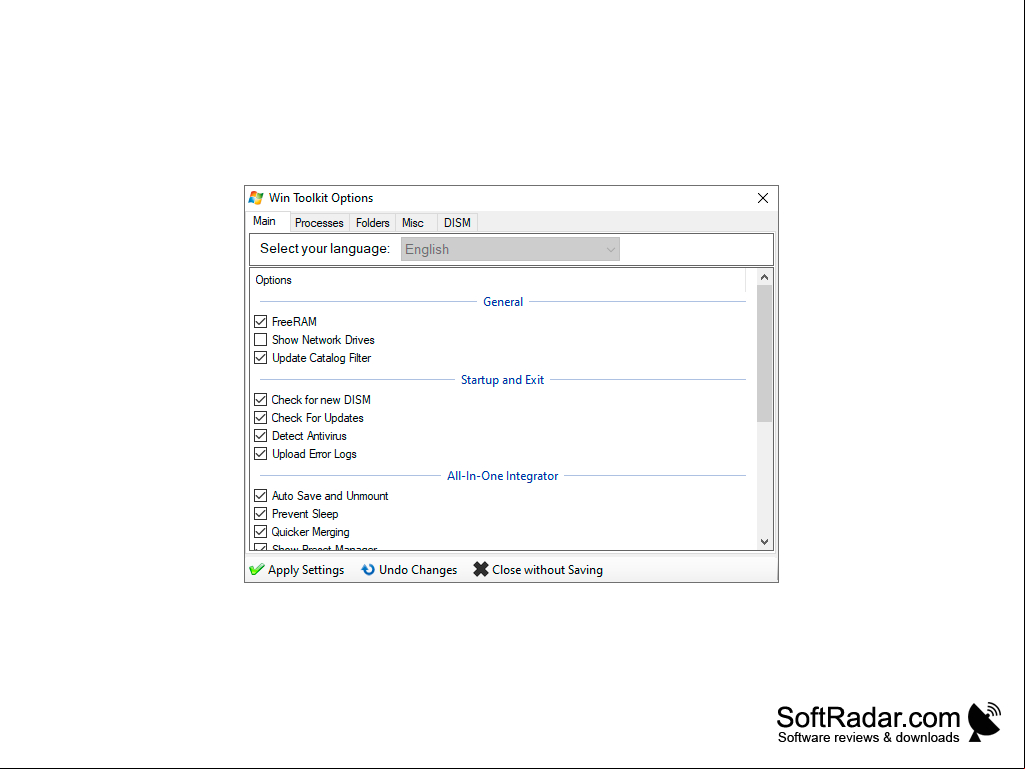
Task: Close the Win Toolkit Options window
Action: point(763,198)
